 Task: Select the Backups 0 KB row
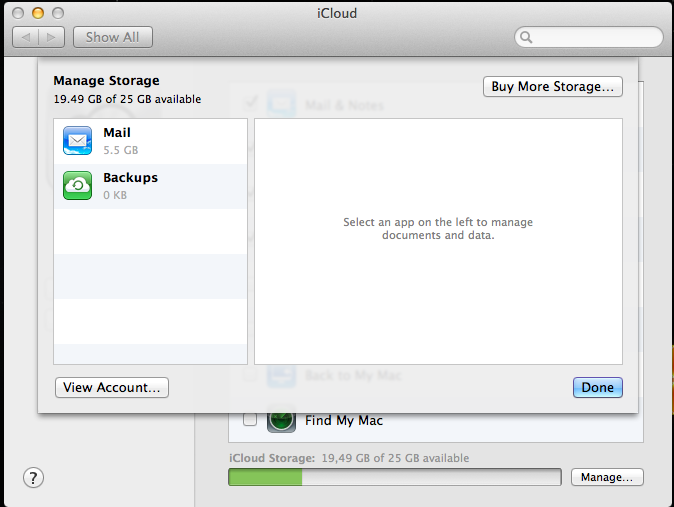pyautogui.click(x=150, y=186)
